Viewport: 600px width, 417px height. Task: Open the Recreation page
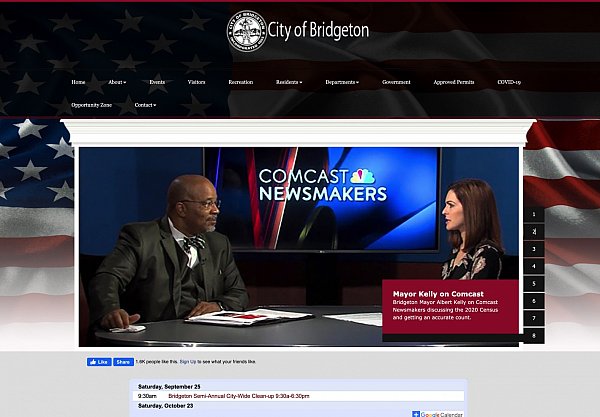click(241, 82)
